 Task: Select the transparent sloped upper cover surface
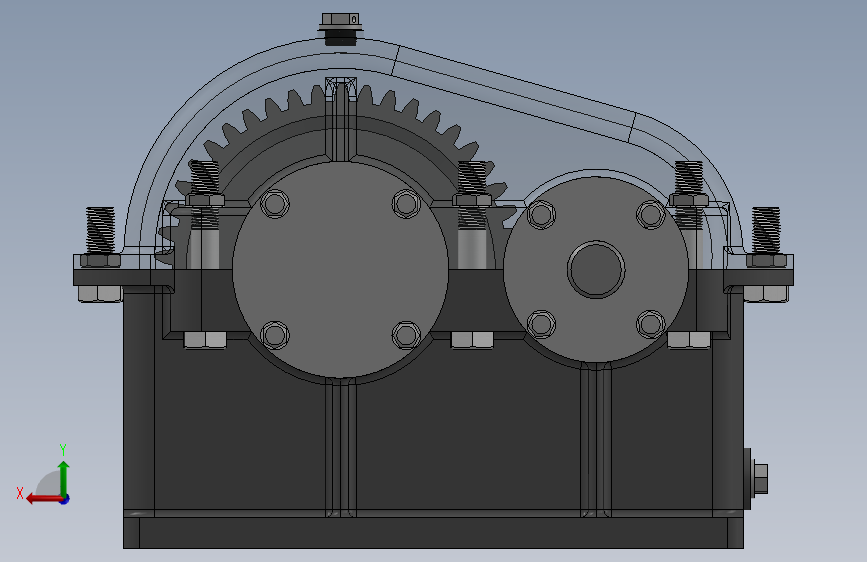tap(514, 94)
